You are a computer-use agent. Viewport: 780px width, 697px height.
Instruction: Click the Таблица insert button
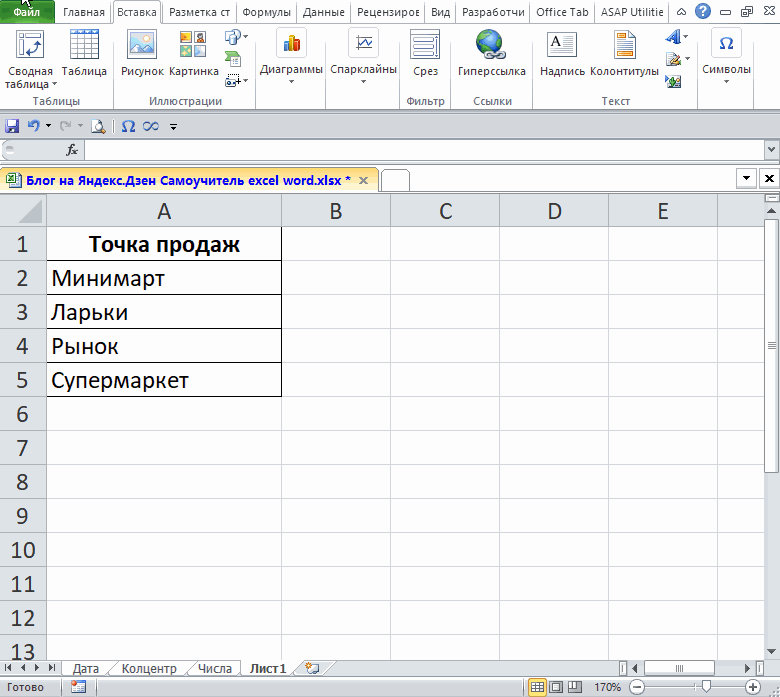84,54
